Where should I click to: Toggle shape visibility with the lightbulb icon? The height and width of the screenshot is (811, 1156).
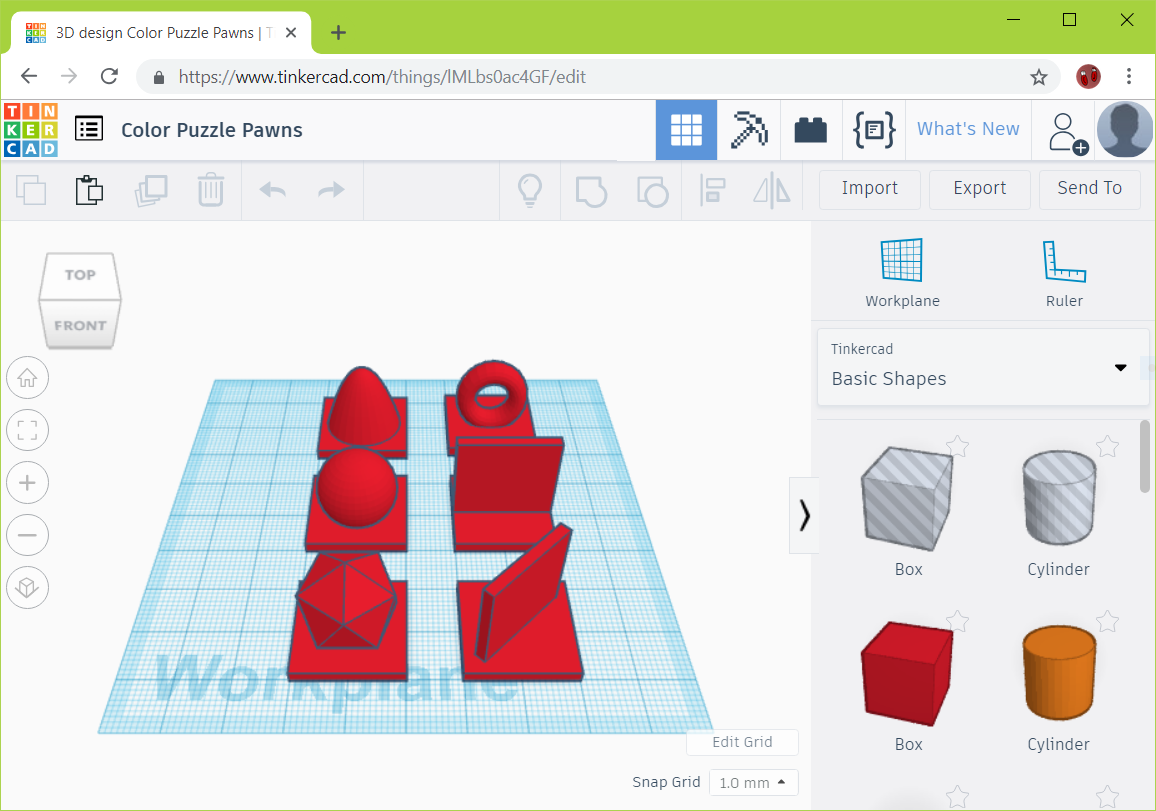530,190
